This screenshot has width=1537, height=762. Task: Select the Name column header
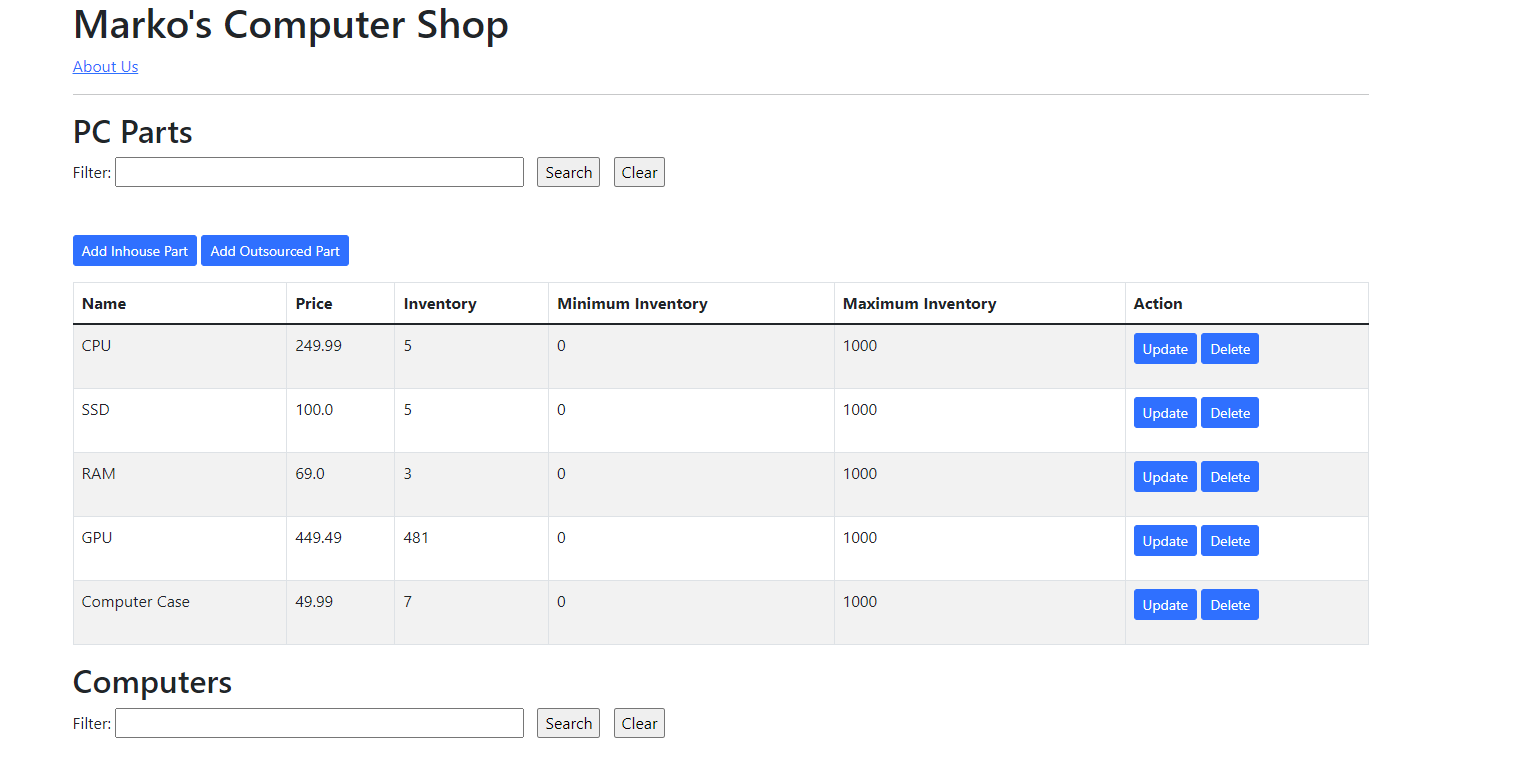pyautogui.click(x=103, y=303)
